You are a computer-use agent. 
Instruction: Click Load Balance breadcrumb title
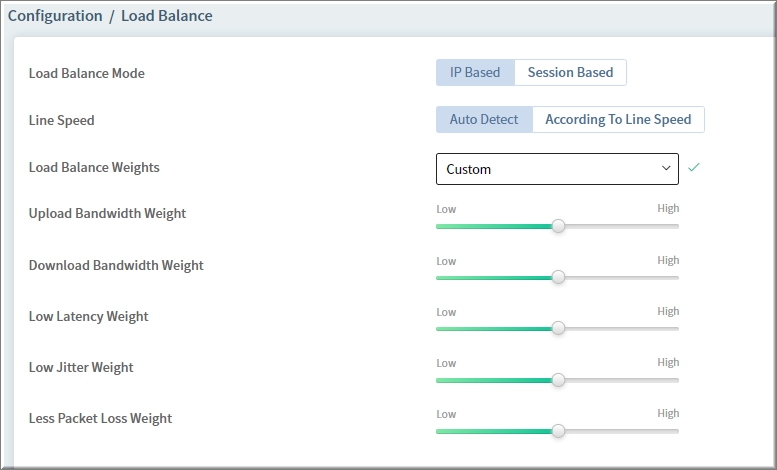tap(167, 16)
